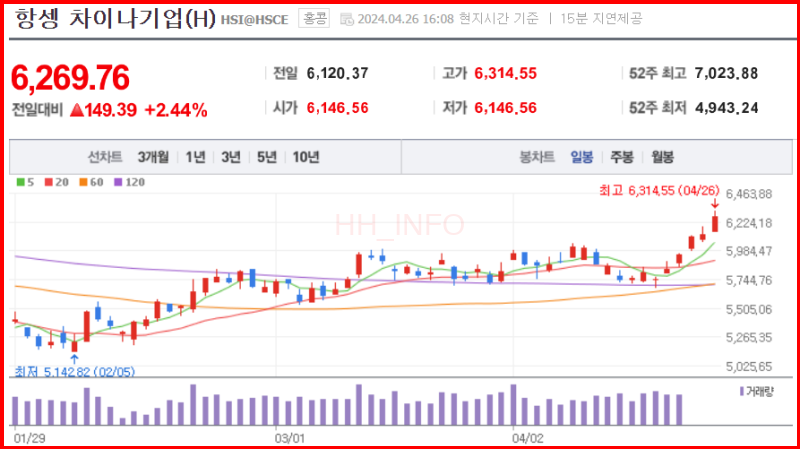Click the 최저 5,142.82 (02/05) chart label
Image resolution: width=800 pixels, height=449 pixels.
pyautogui.click(x=74, y=372)
